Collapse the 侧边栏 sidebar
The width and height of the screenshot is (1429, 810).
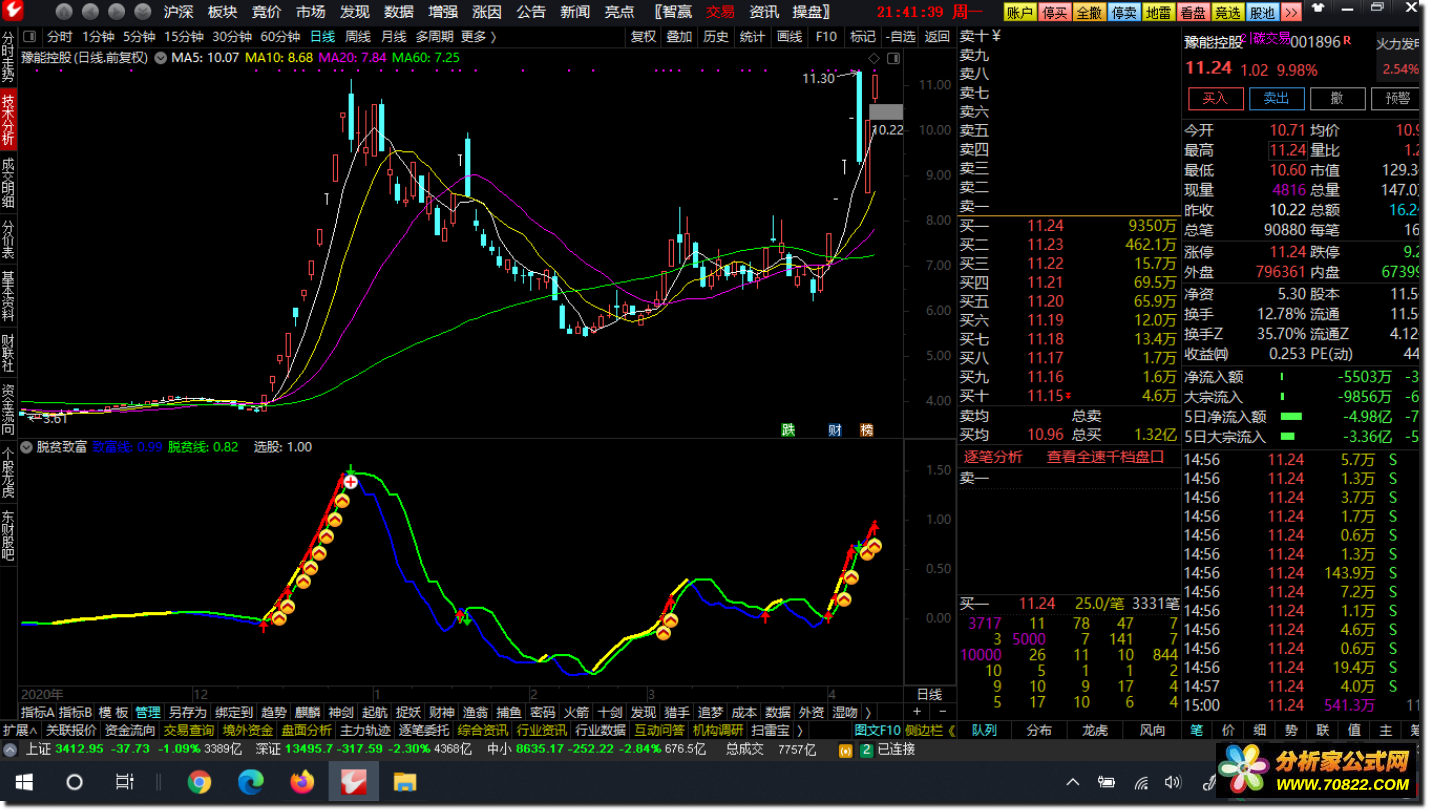click(930, 731)
